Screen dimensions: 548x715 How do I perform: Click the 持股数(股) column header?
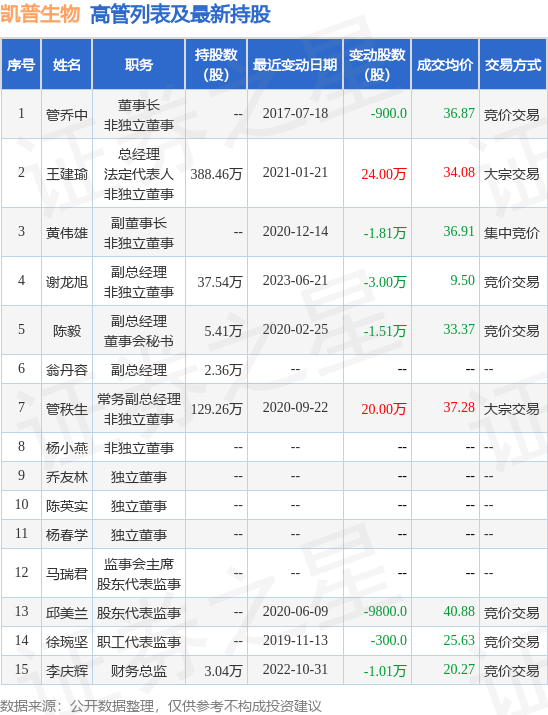[x=216, y=64]
